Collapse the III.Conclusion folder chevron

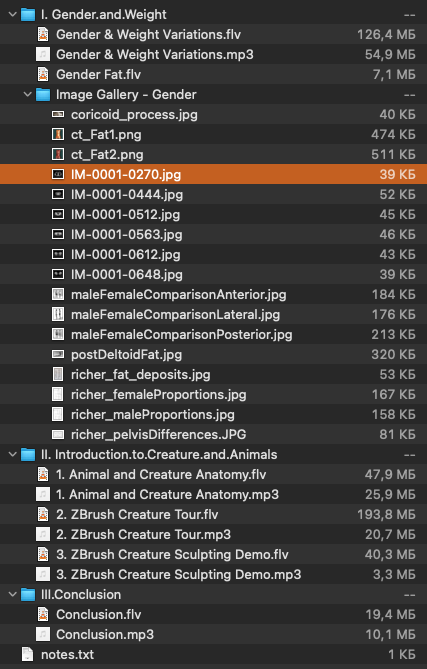point(12,594)
